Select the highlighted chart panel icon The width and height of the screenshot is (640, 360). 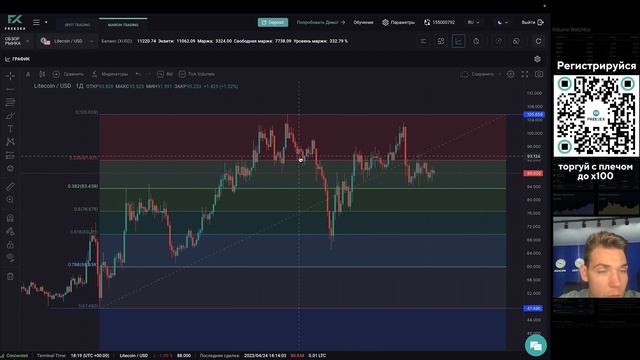click(x=458, y=41)
